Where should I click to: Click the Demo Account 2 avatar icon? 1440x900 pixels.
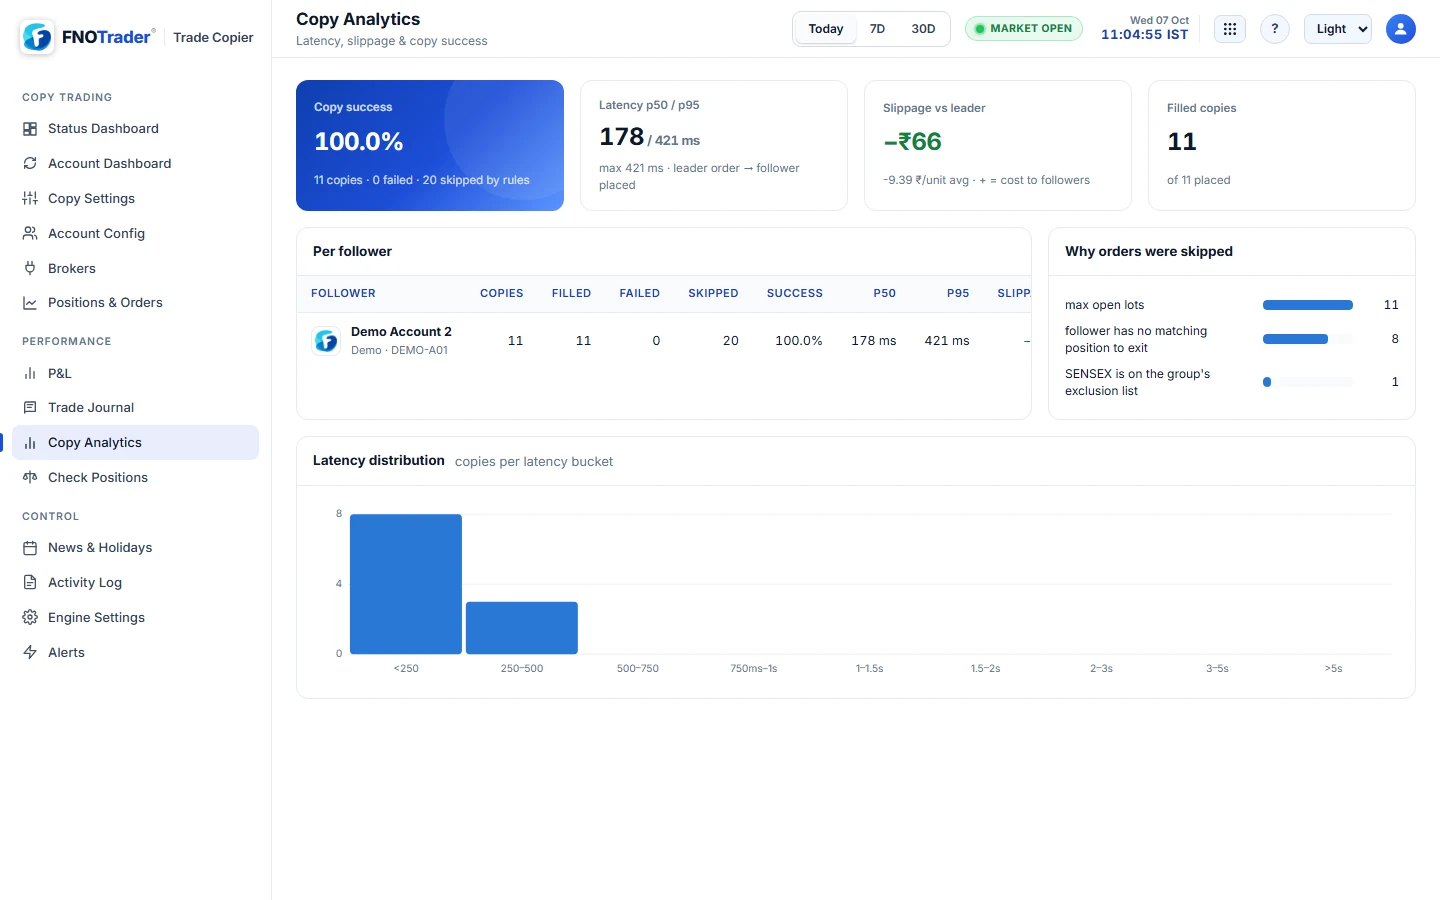point(326,341)
